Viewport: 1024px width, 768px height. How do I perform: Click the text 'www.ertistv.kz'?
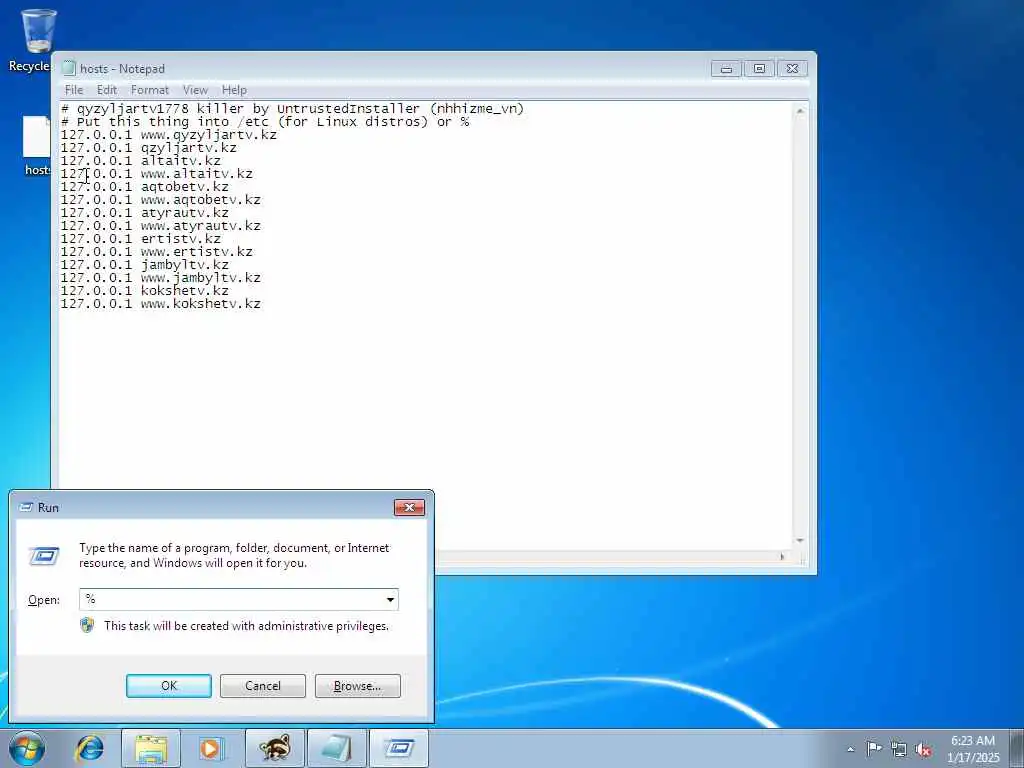click(x=197, y=252)
